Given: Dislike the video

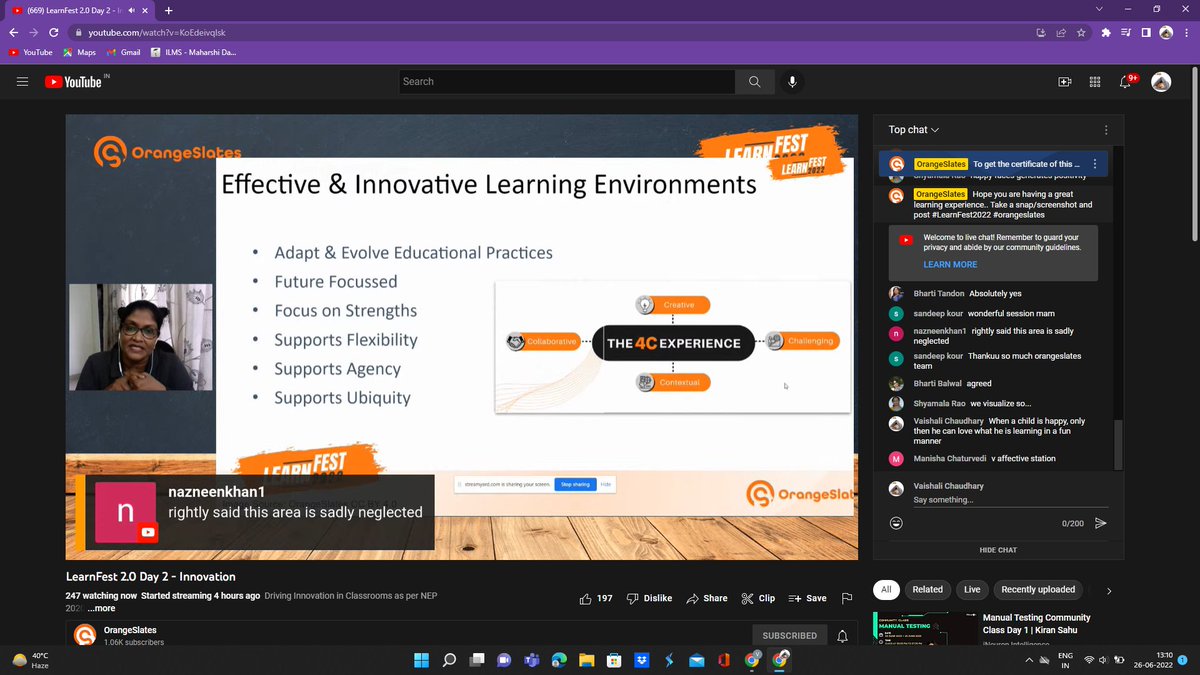Looking at the screenshot, I should (649, 597).
